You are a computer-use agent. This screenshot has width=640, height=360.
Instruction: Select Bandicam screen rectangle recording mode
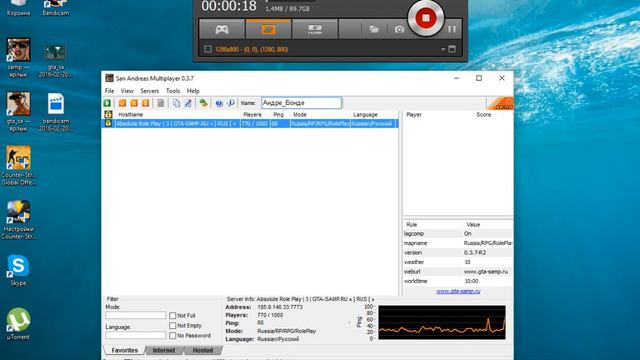(268, 29)
